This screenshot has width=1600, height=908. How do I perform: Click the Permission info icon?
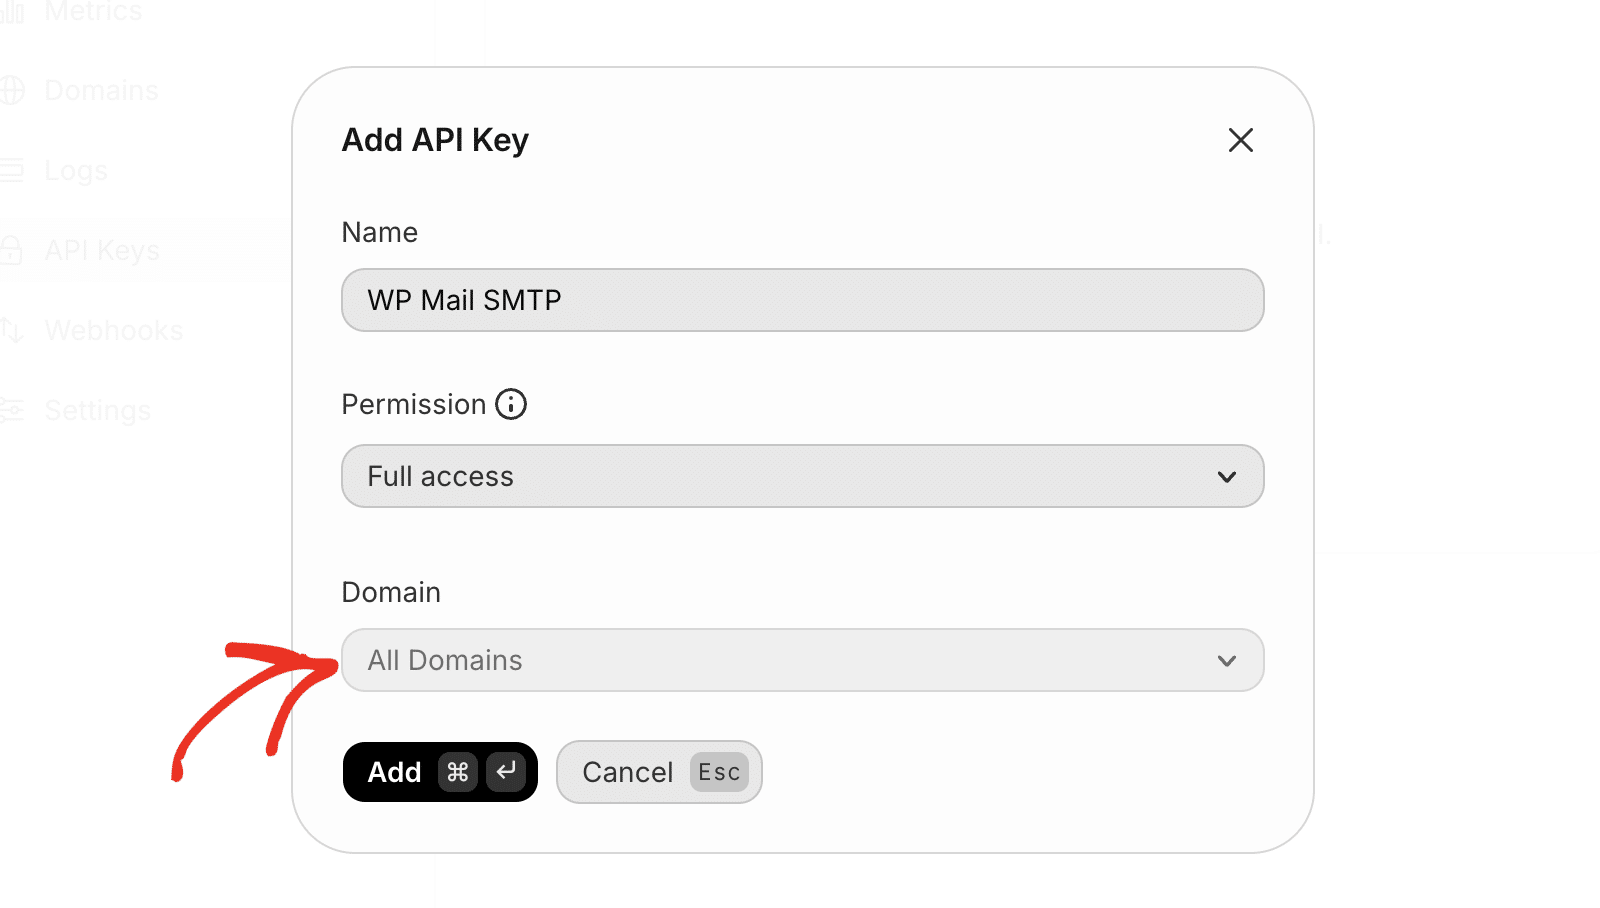click(x=511, y=404)
